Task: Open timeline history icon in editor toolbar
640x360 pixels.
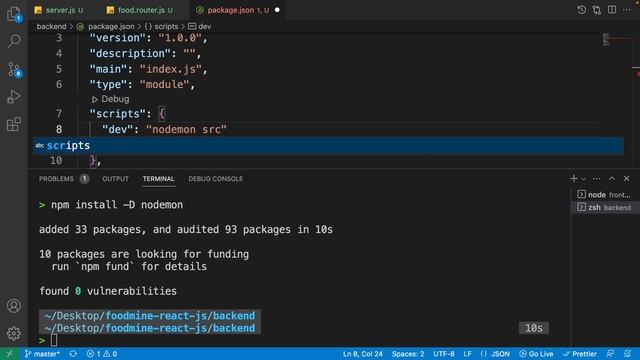Action: tap(581, 10)
